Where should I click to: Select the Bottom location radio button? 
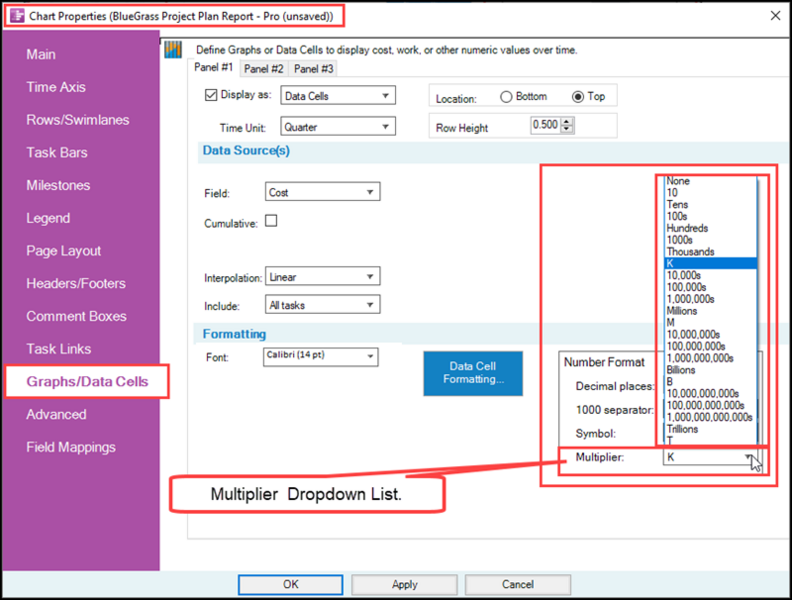click(x=506, y=96)
